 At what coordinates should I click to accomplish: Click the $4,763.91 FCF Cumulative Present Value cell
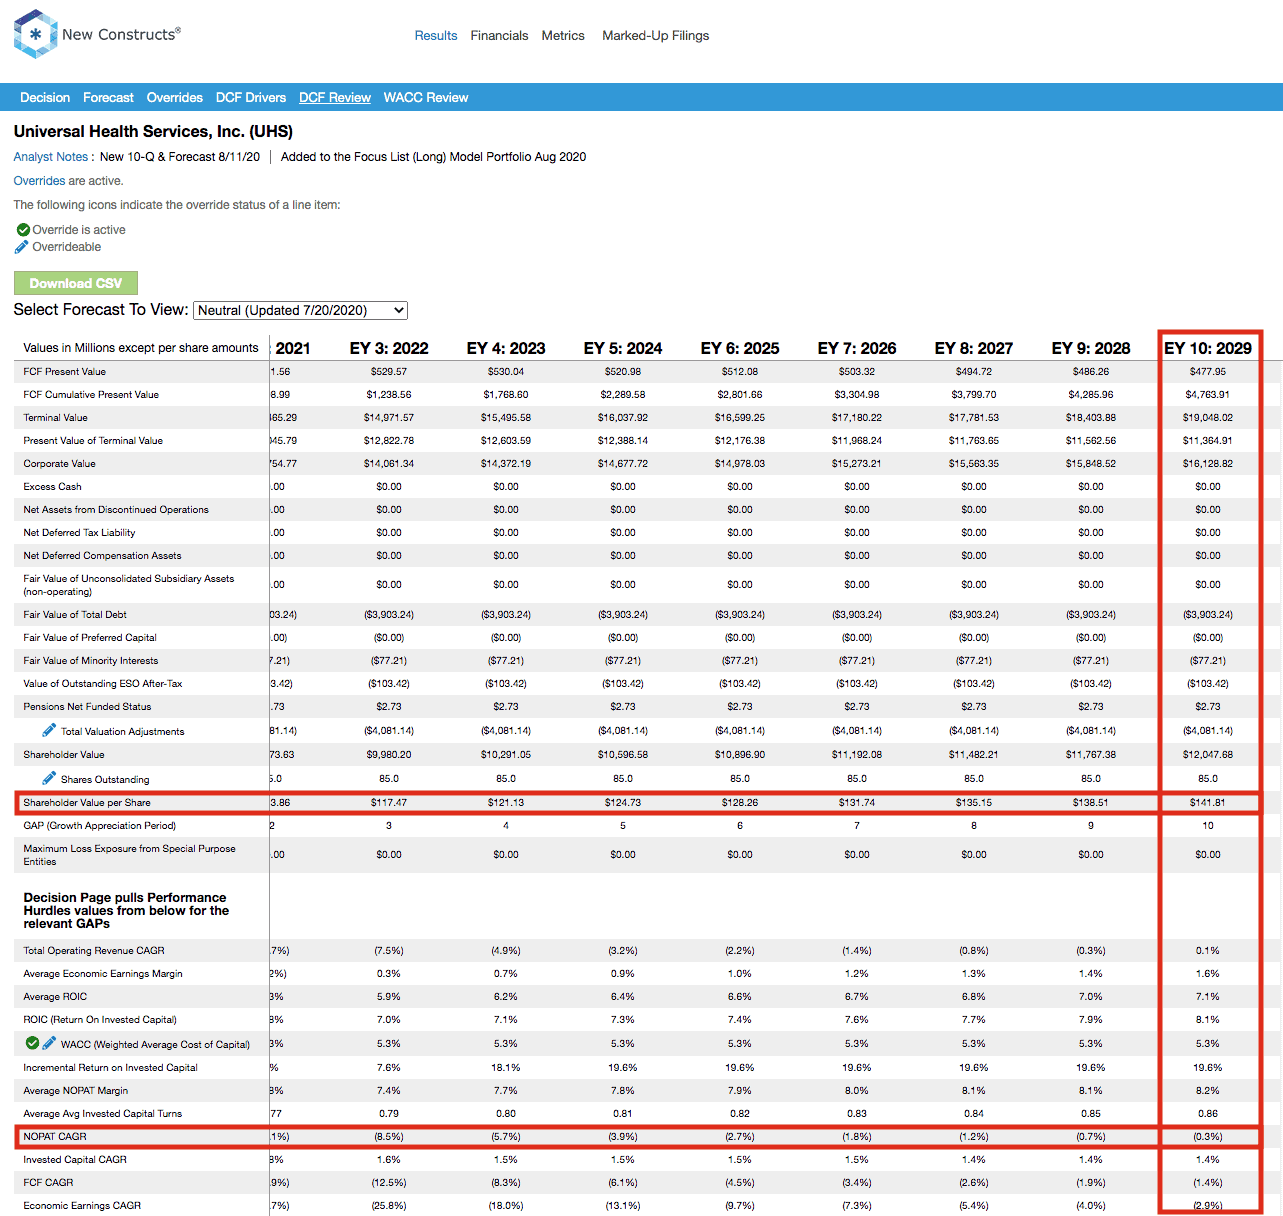pyautogui.click(x=1208, y=395)
